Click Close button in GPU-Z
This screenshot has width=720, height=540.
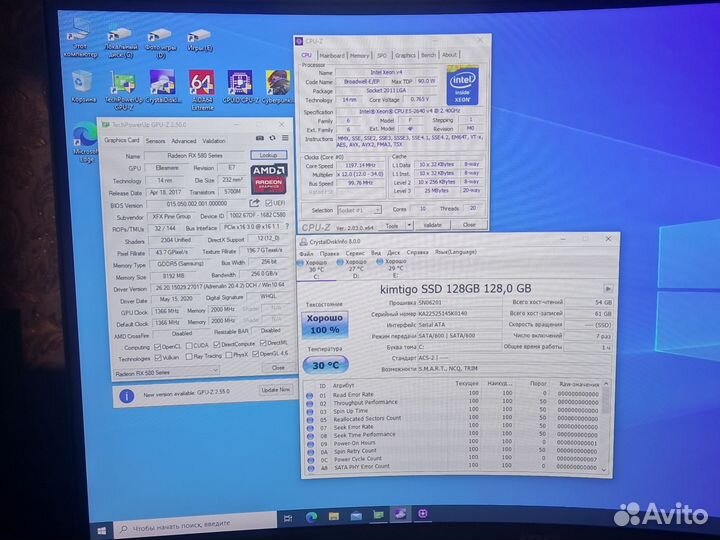coord(278,367)
